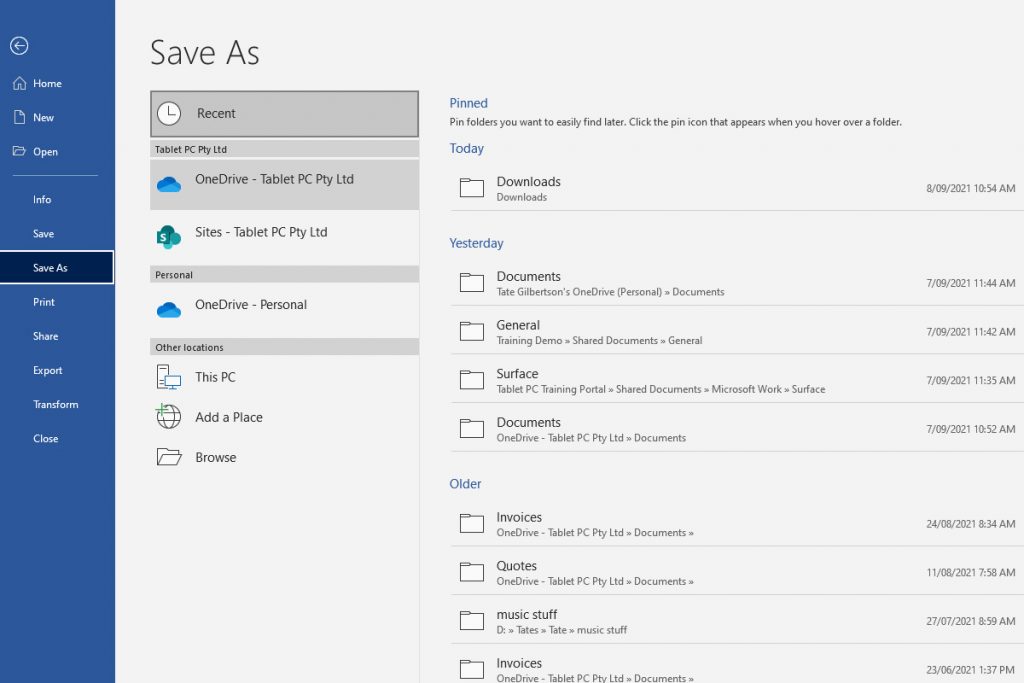Choose Sites - Tablet PC Pty Ltd location

(284, 237)
